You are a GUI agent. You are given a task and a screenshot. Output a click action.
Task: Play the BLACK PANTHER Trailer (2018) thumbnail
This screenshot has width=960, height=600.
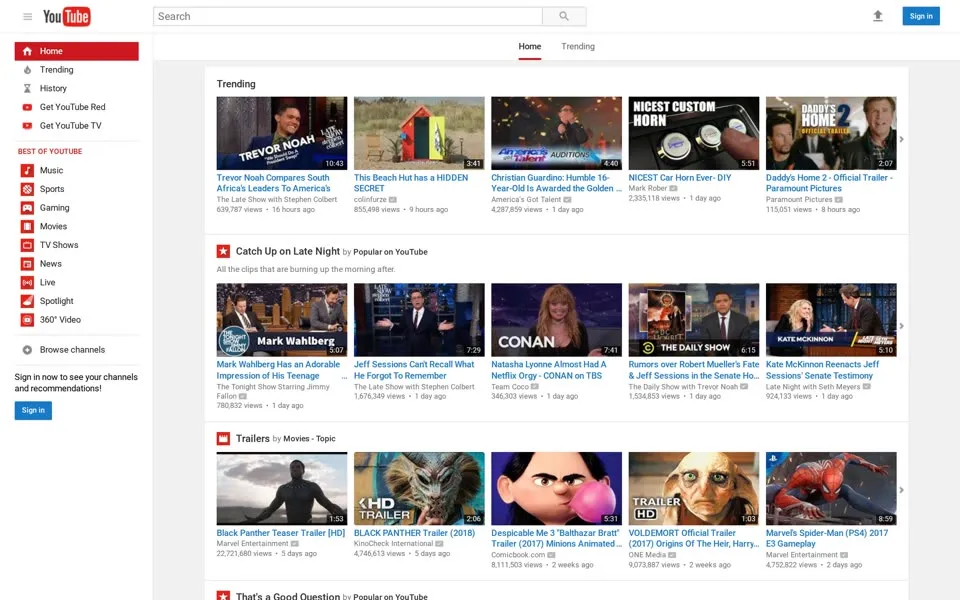(419, 489)
